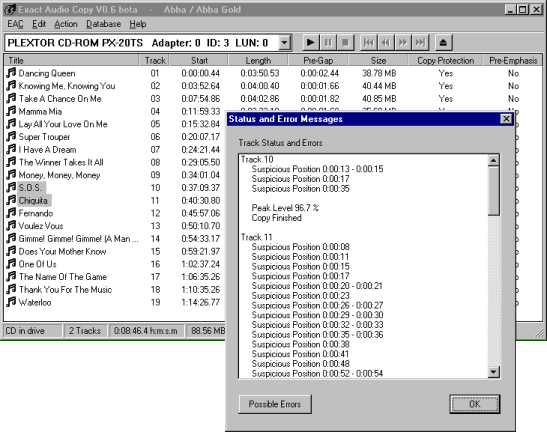Viewport: 547px width, 432px height.
Task: Click the error list scroll down arrow
Action: click(x=493, y=372)
